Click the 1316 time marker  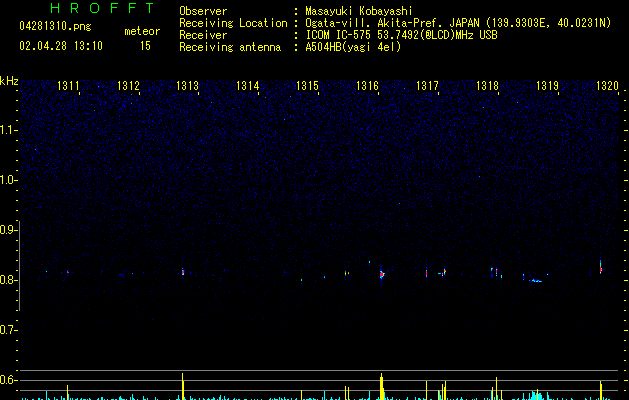click(x=367, y=86)
